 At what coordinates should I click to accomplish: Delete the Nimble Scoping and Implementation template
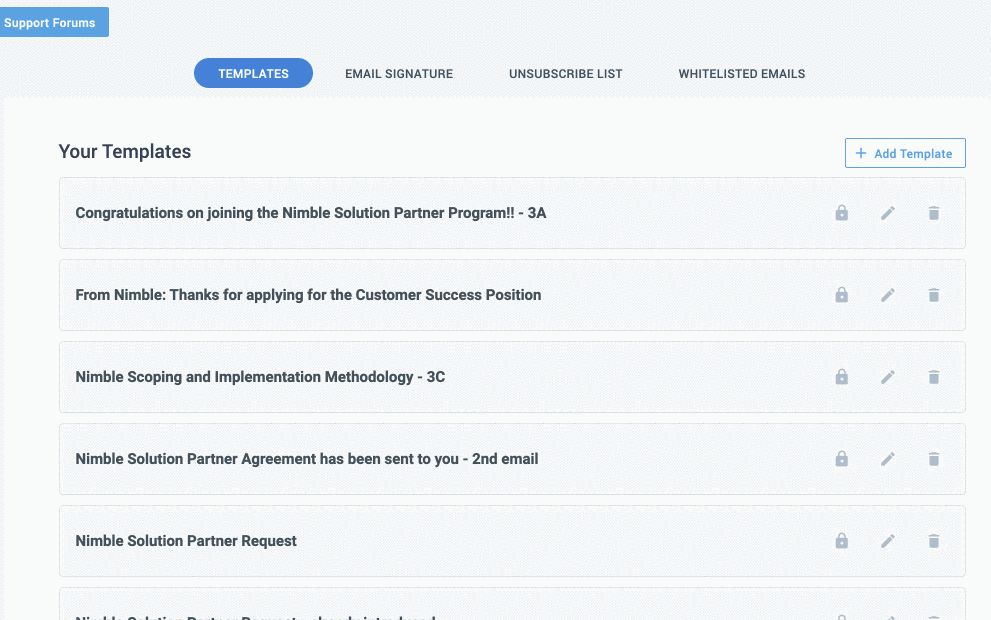point(933,377)
